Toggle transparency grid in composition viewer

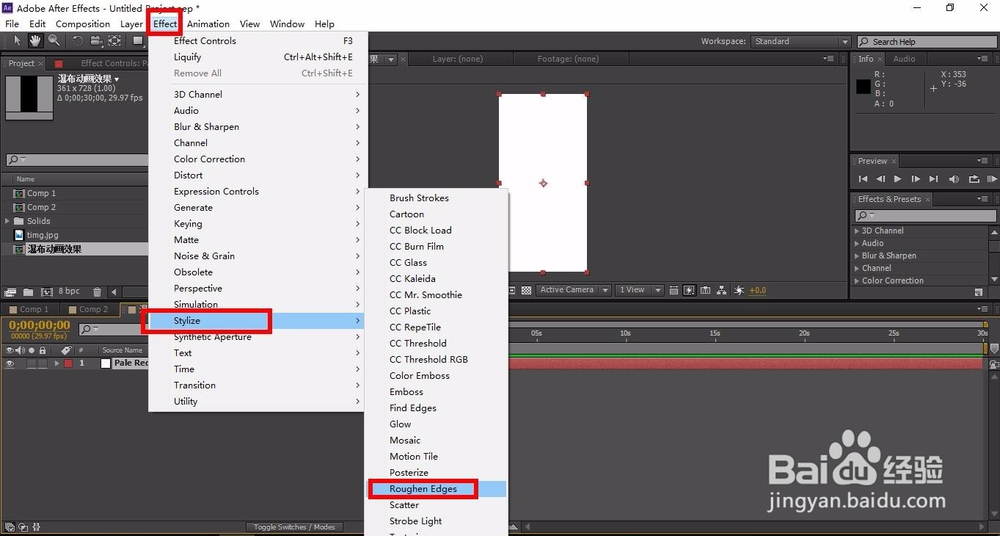click(x=526, y=290)
